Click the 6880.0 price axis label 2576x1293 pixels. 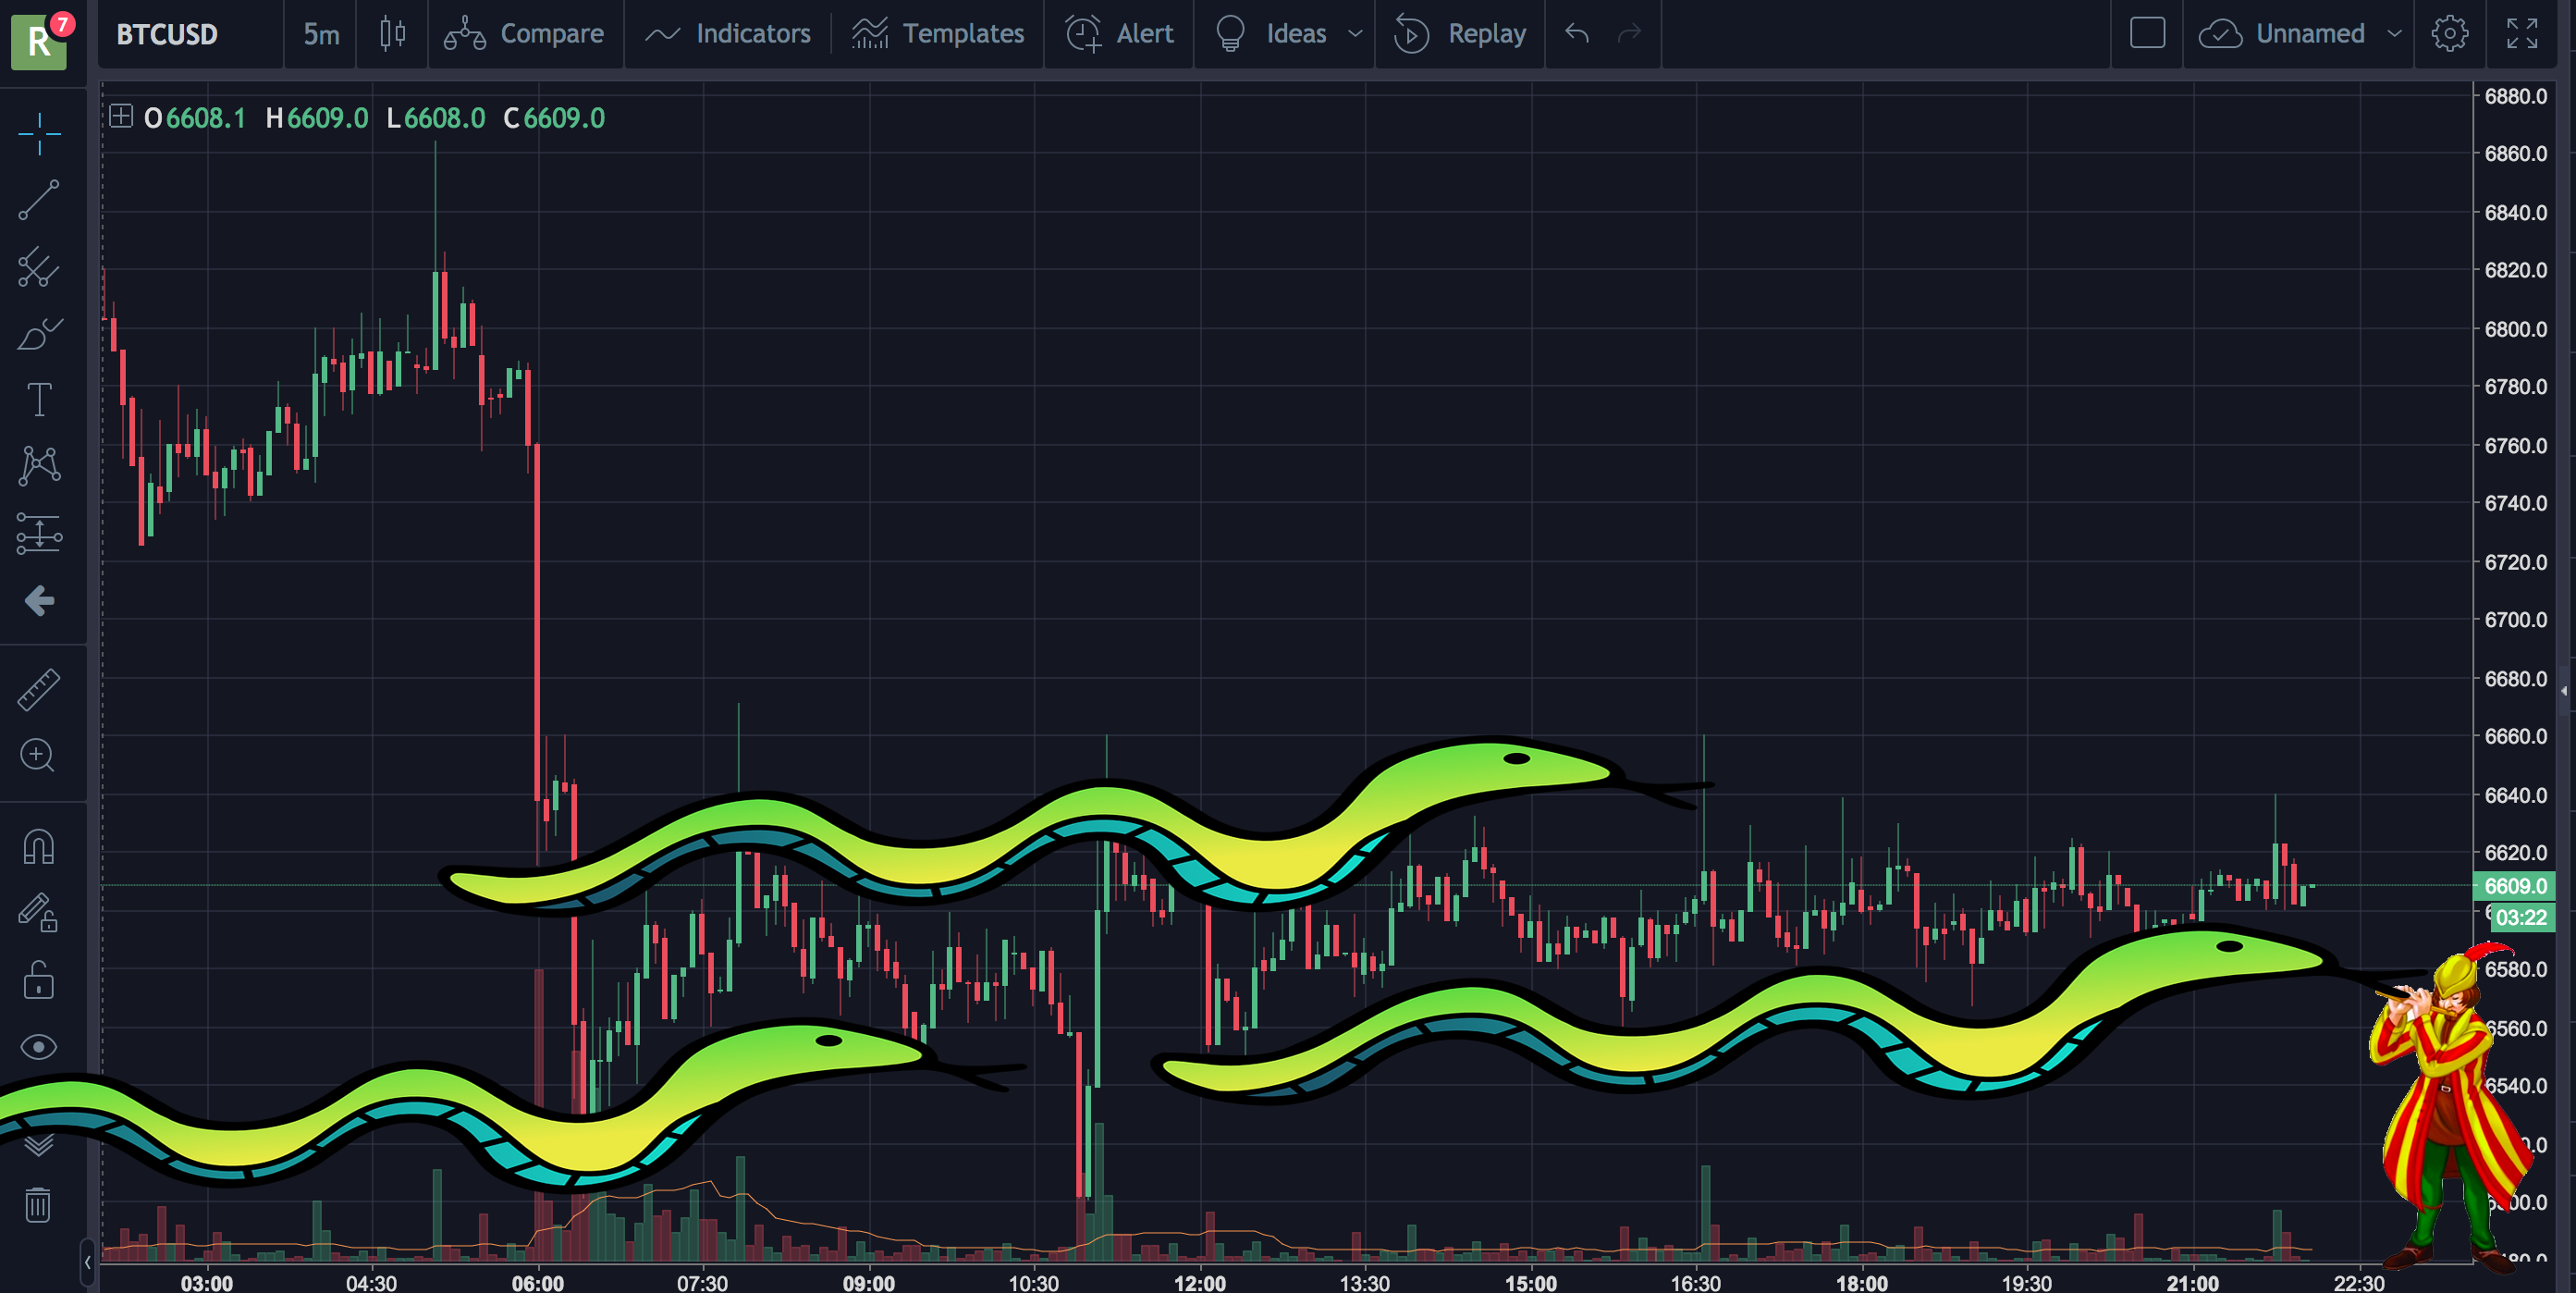pyautogui.click(x=2515, y=97)
